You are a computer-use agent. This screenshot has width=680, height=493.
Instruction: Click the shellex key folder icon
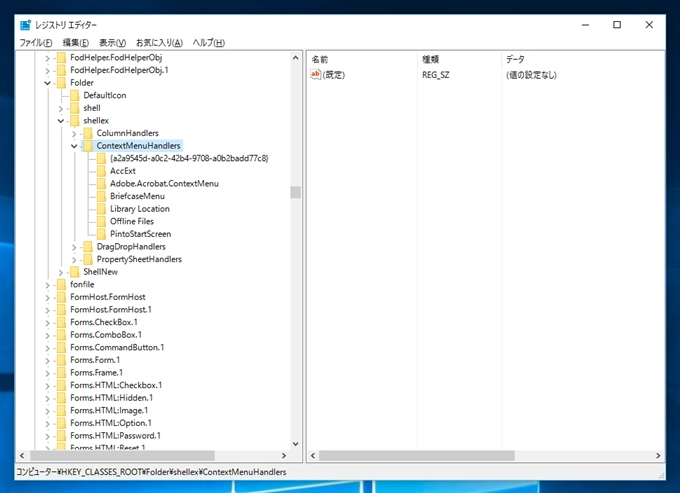click(75, 120)
